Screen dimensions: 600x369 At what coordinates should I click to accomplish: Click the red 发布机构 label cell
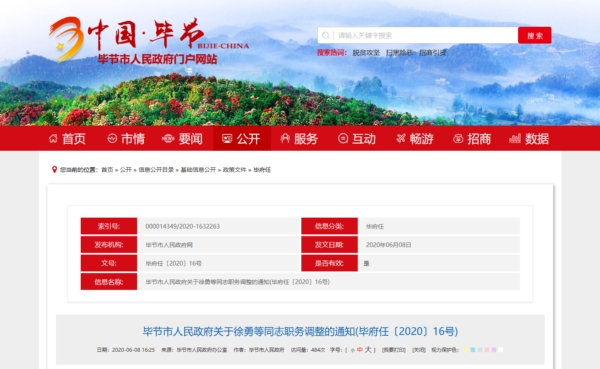pyautogui.click(x=109, y=245)
